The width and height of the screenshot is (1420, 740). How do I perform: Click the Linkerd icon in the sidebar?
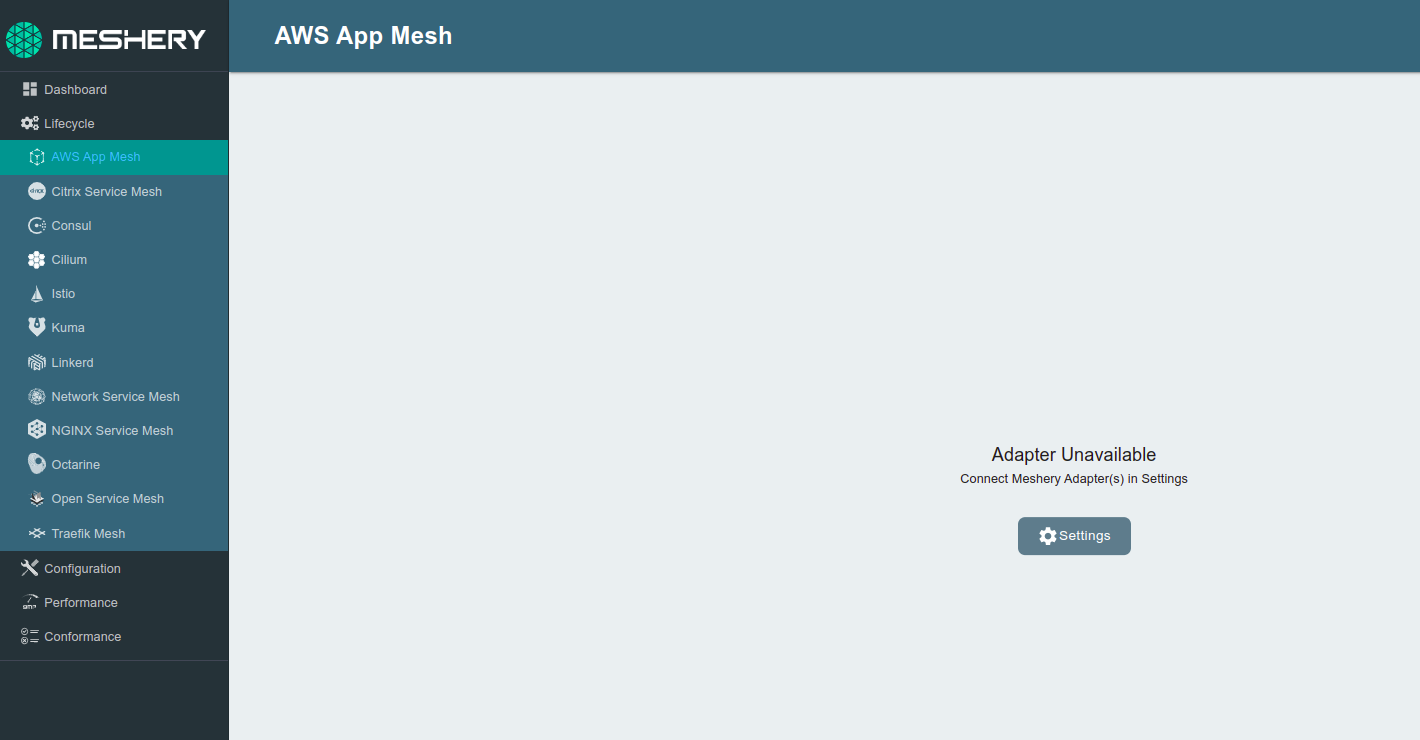point(36,362)
